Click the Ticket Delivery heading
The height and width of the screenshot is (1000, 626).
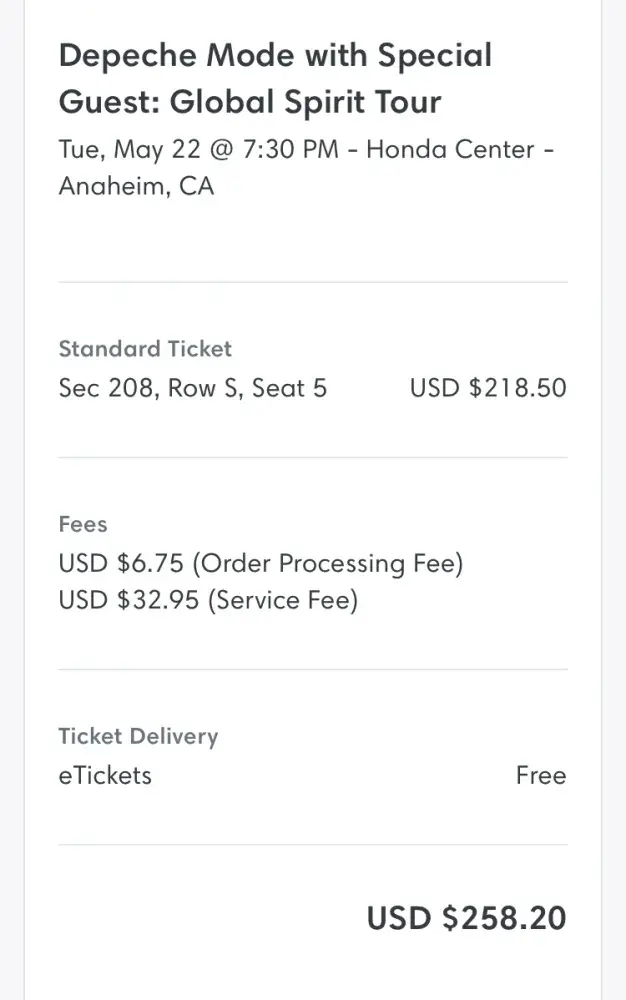point(138,737)
